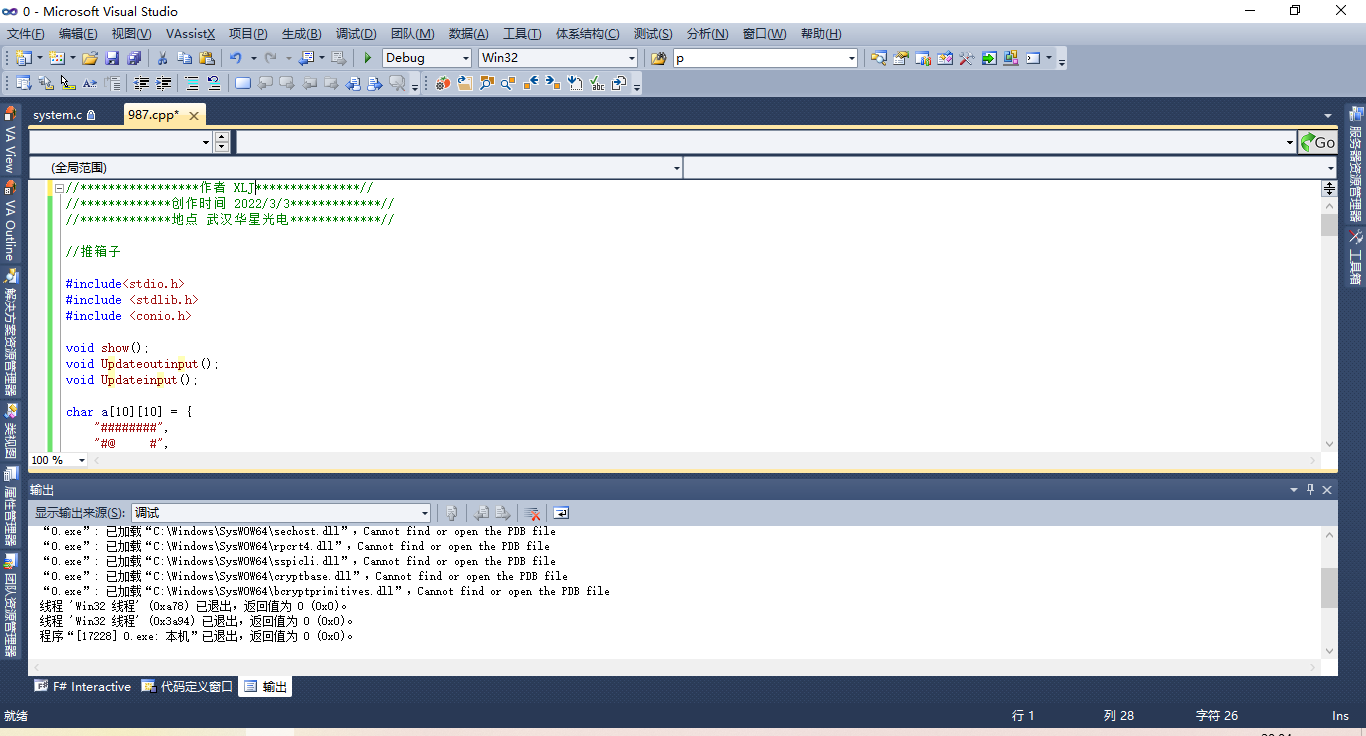
Task: Click the Start Page green-arrow icon
Action: [989, 58]
